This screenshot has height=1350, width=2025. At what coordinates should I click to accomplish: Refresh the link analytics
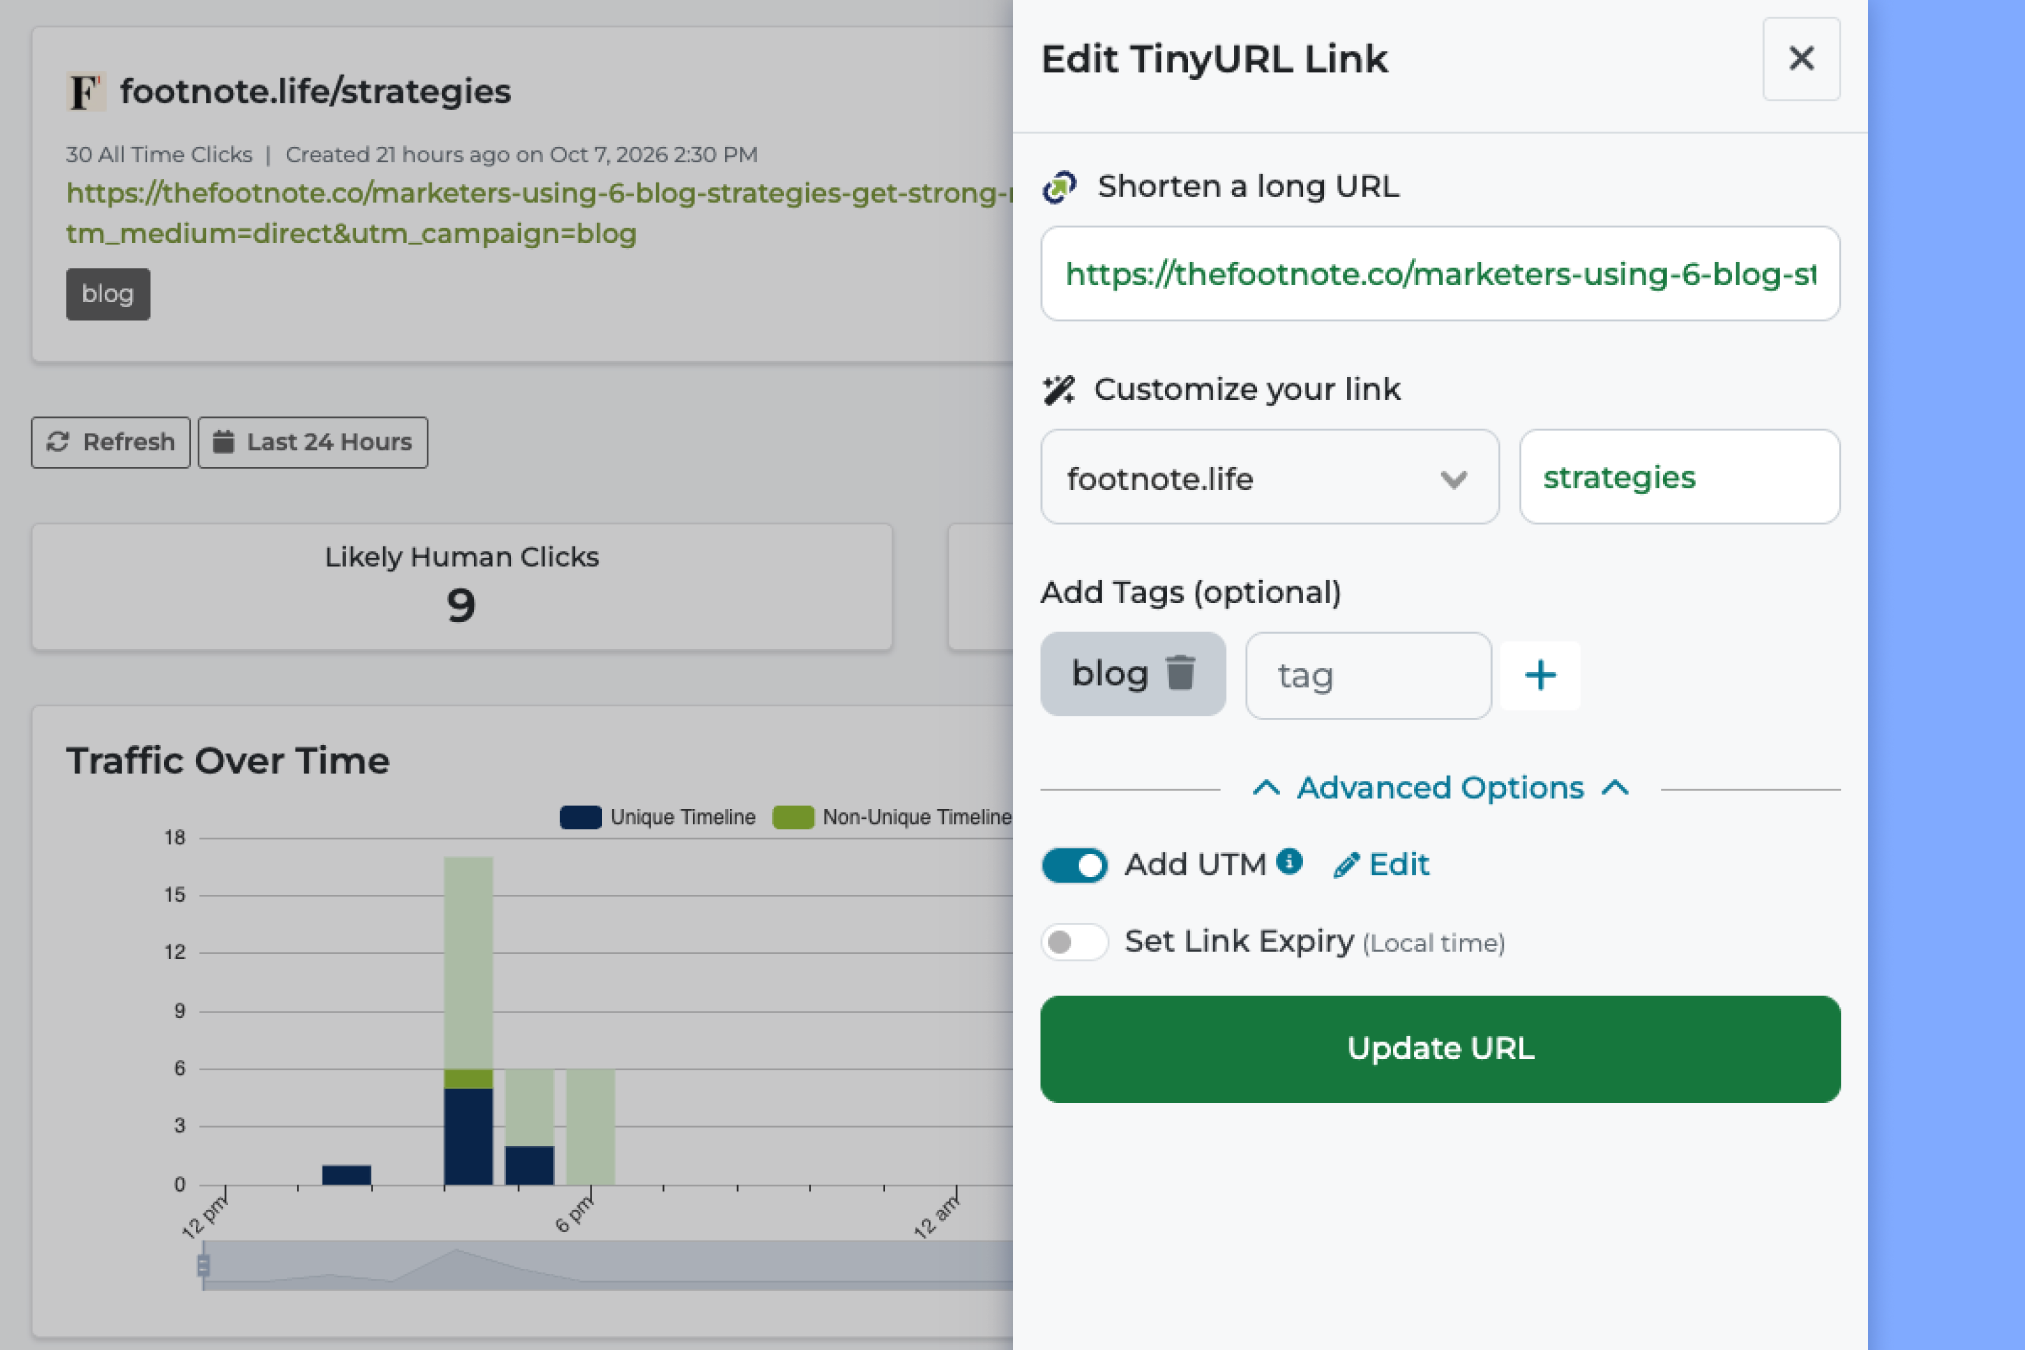tap(111, 442)
